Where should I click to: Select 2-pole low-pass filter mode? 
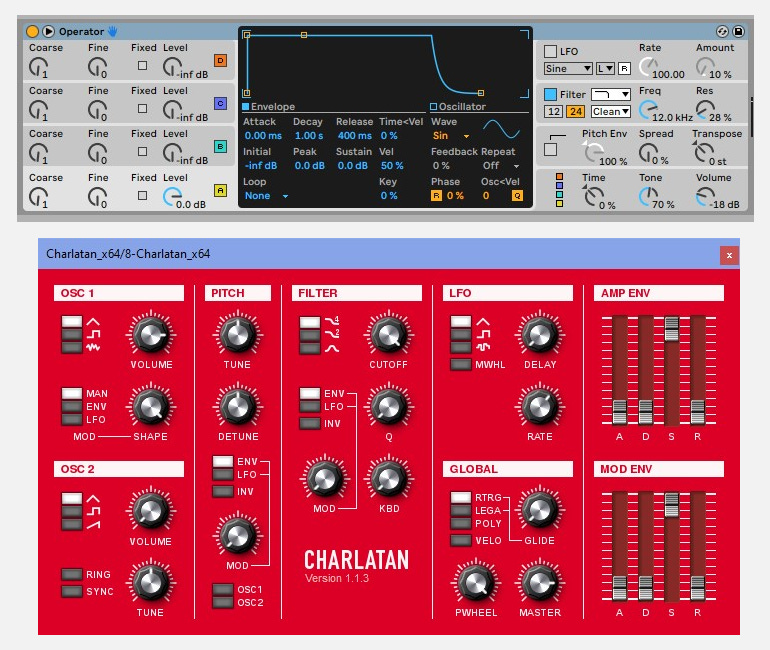click(310, 335)
